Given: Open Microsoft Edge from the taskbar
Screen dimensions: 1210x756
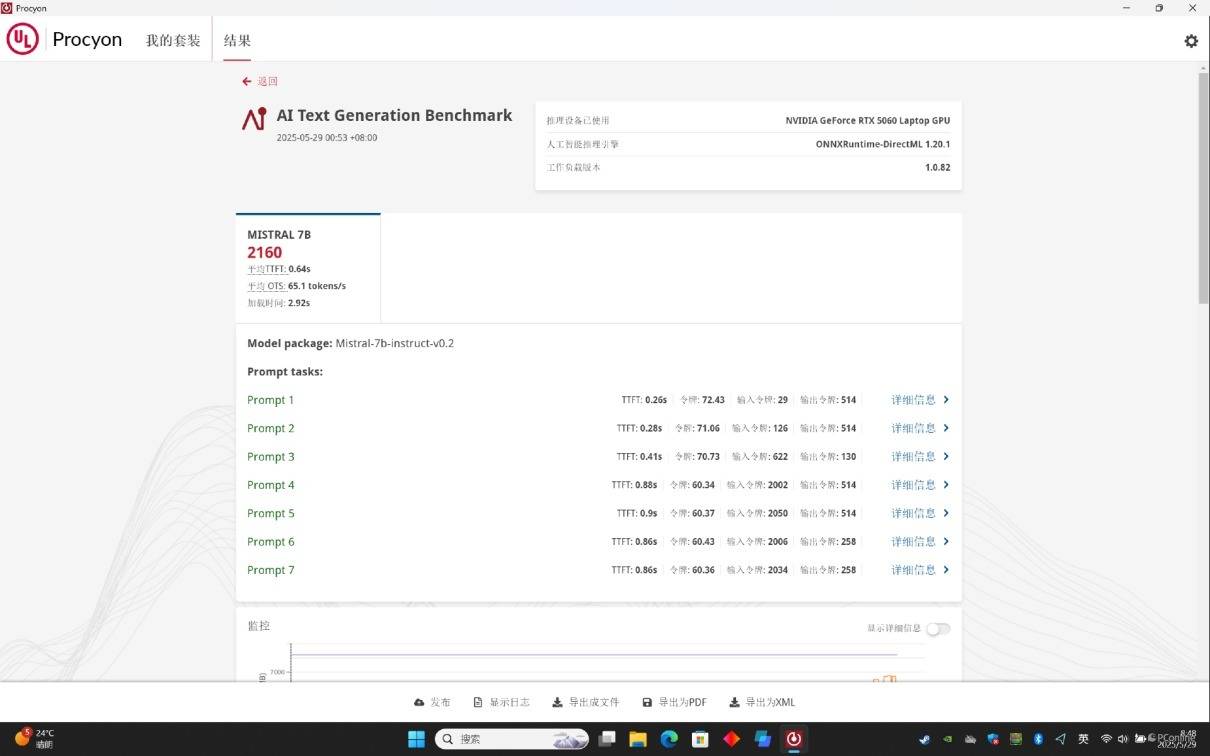Looking at the screenshot, I should pyautogui.click(x=669, y=739).
